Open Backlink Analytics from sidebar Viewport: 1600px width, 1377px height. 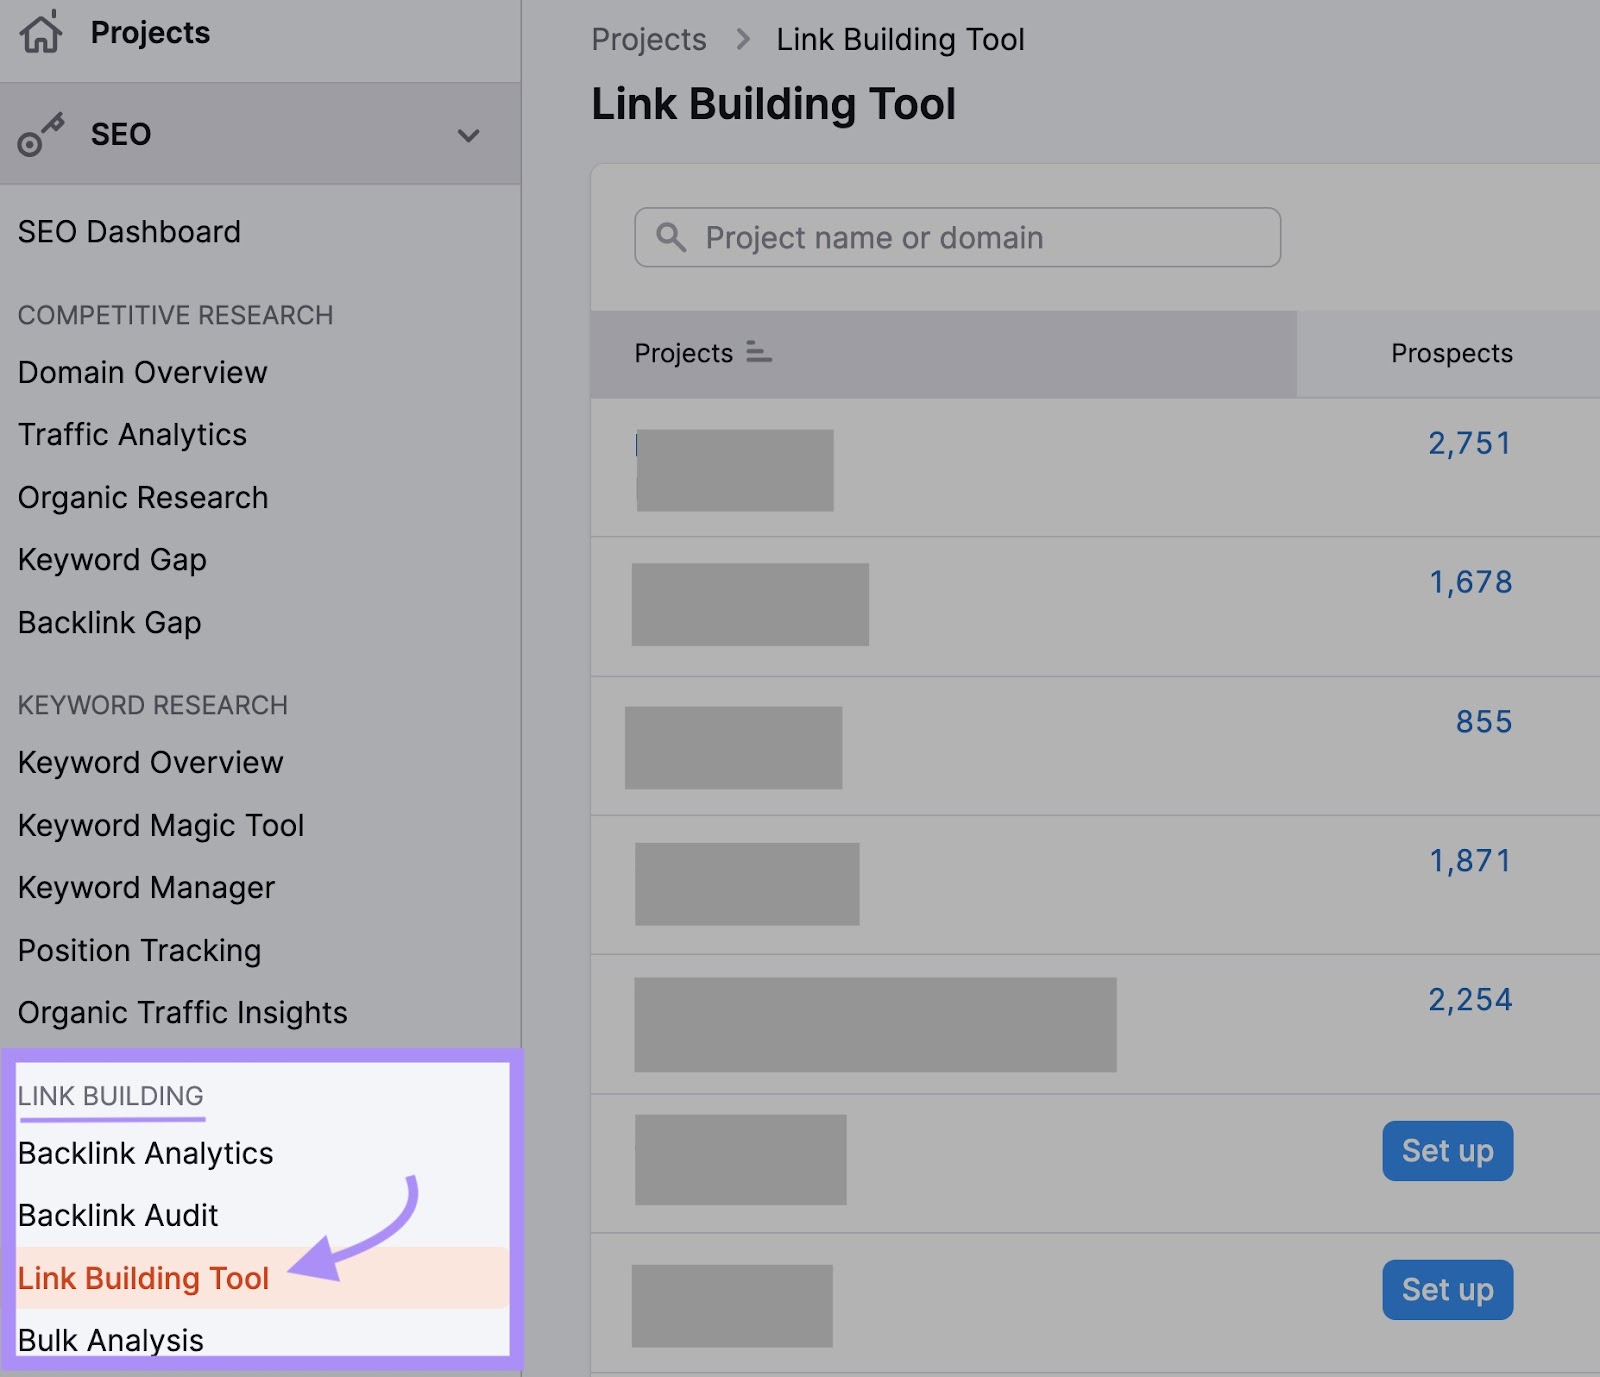(x=145, y=1153)
